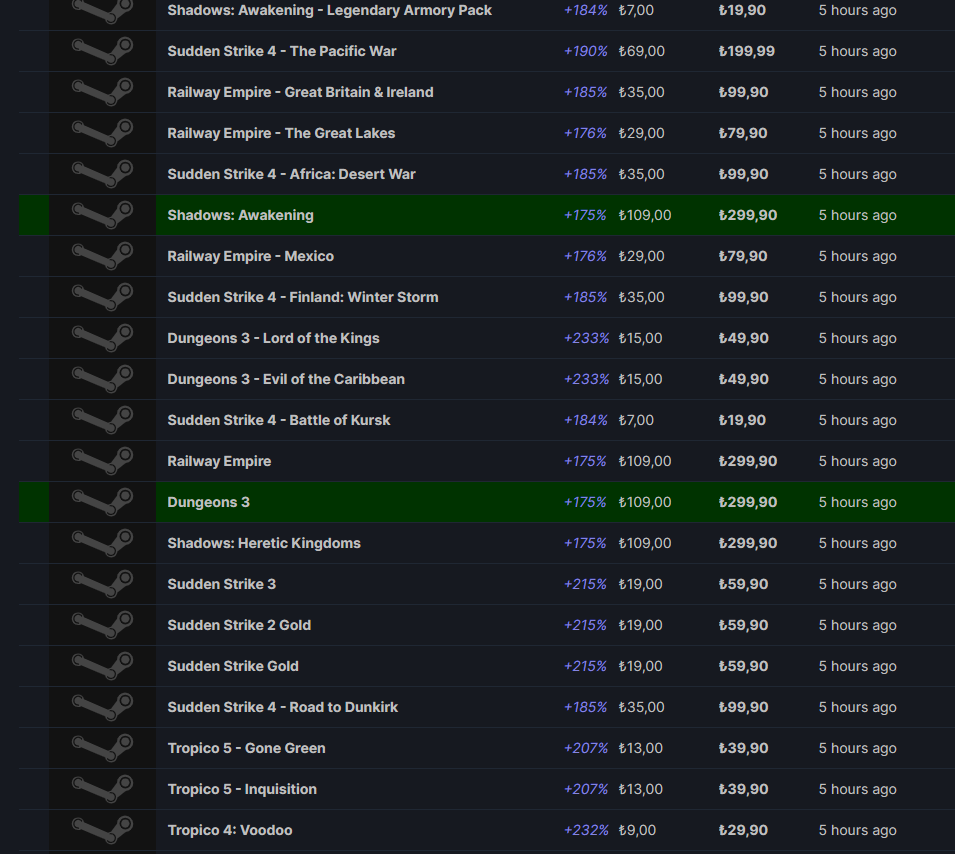Click Steam icon beside Railway Empire base game
This screenshot has height=854, width=955.
point(102,461)
